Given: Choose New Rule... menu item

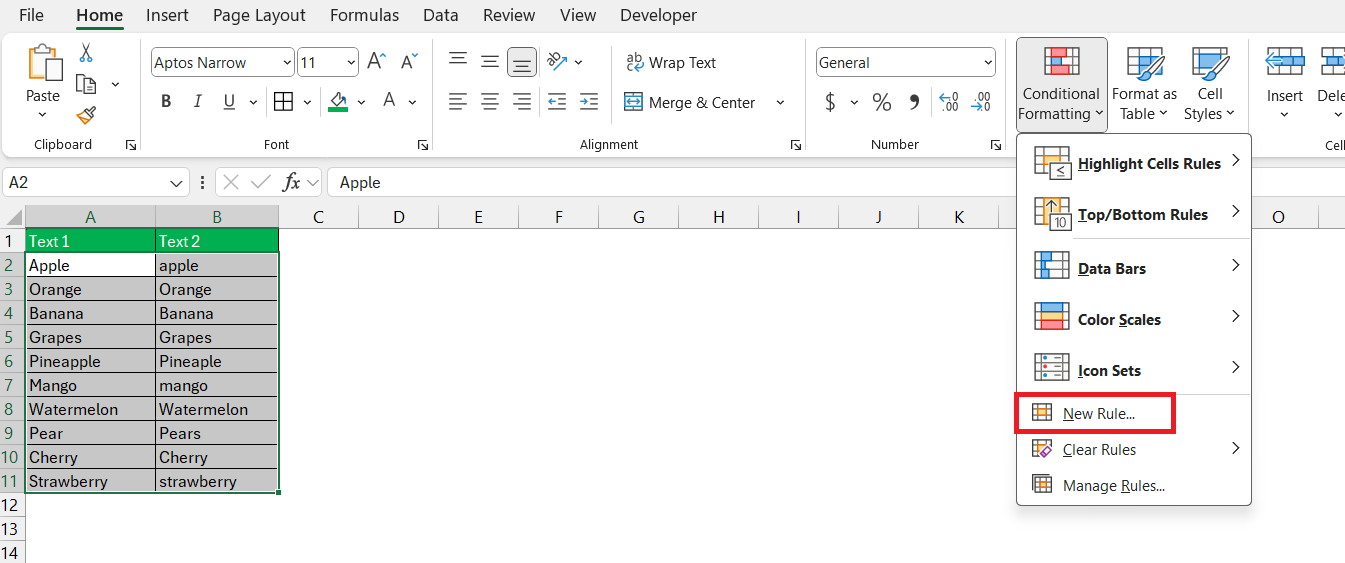Looking at the screenshot, I should [x=1095, y=413].
